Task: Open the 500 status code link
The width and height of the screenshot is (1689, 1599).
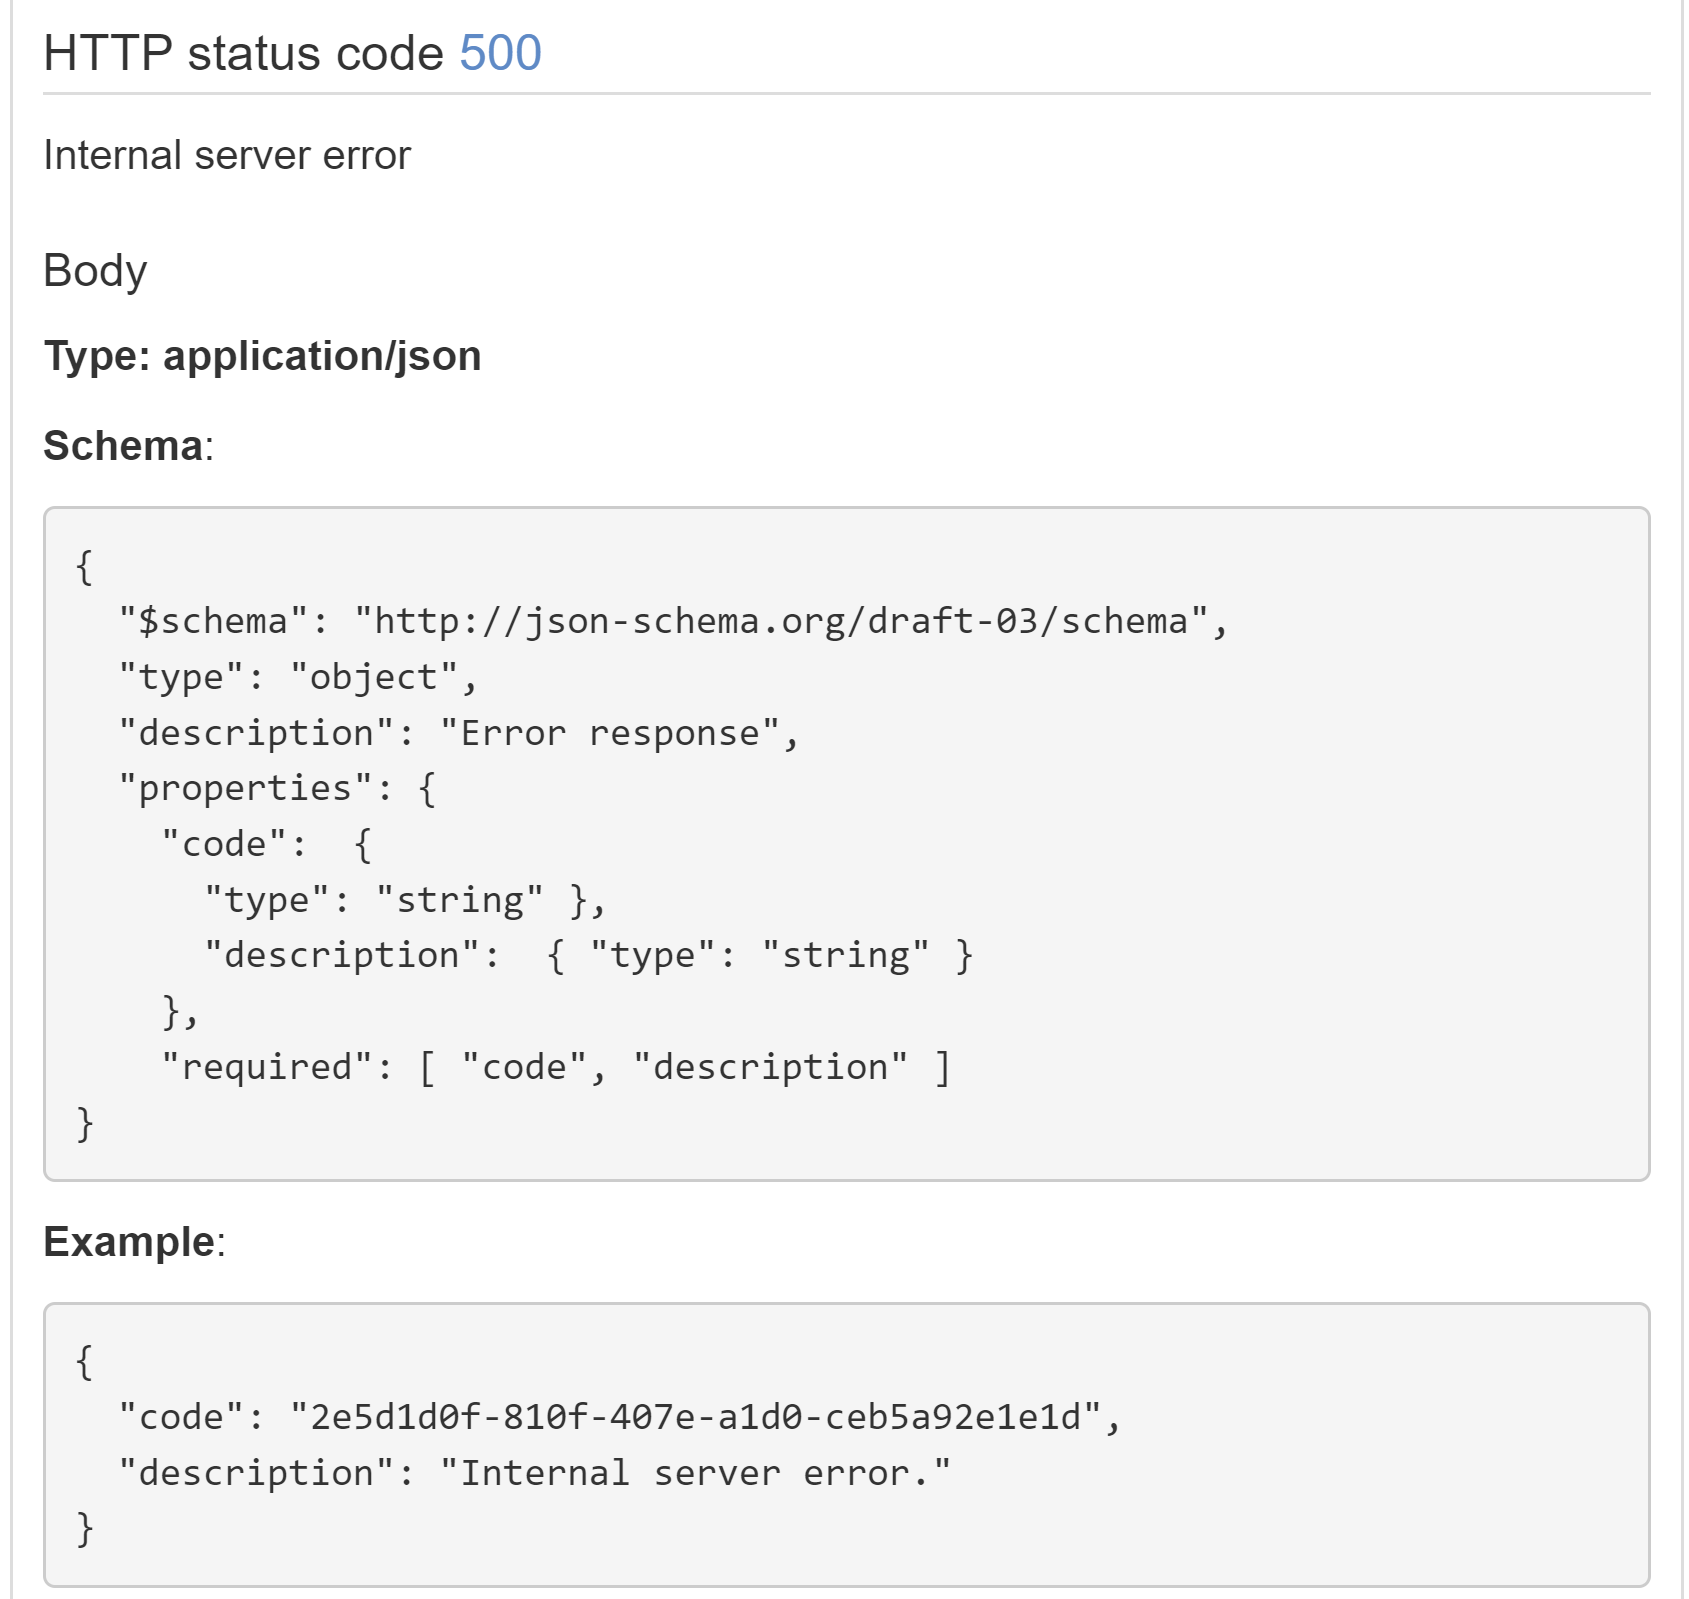Action: click(500, 53)
